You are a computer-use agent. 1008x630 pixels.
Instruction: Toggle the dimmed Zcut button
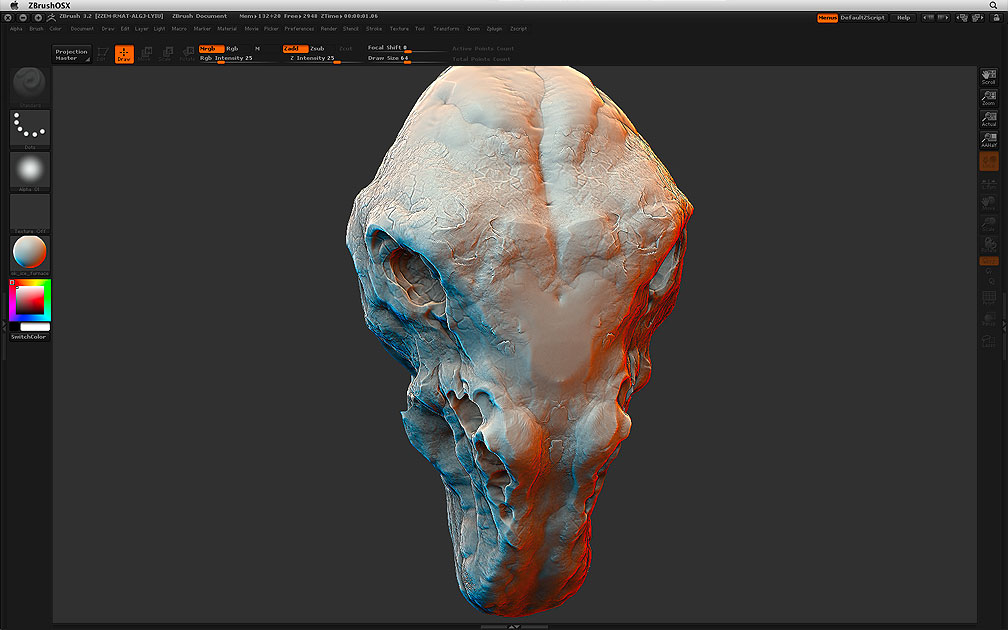click(x=346, y=49)
